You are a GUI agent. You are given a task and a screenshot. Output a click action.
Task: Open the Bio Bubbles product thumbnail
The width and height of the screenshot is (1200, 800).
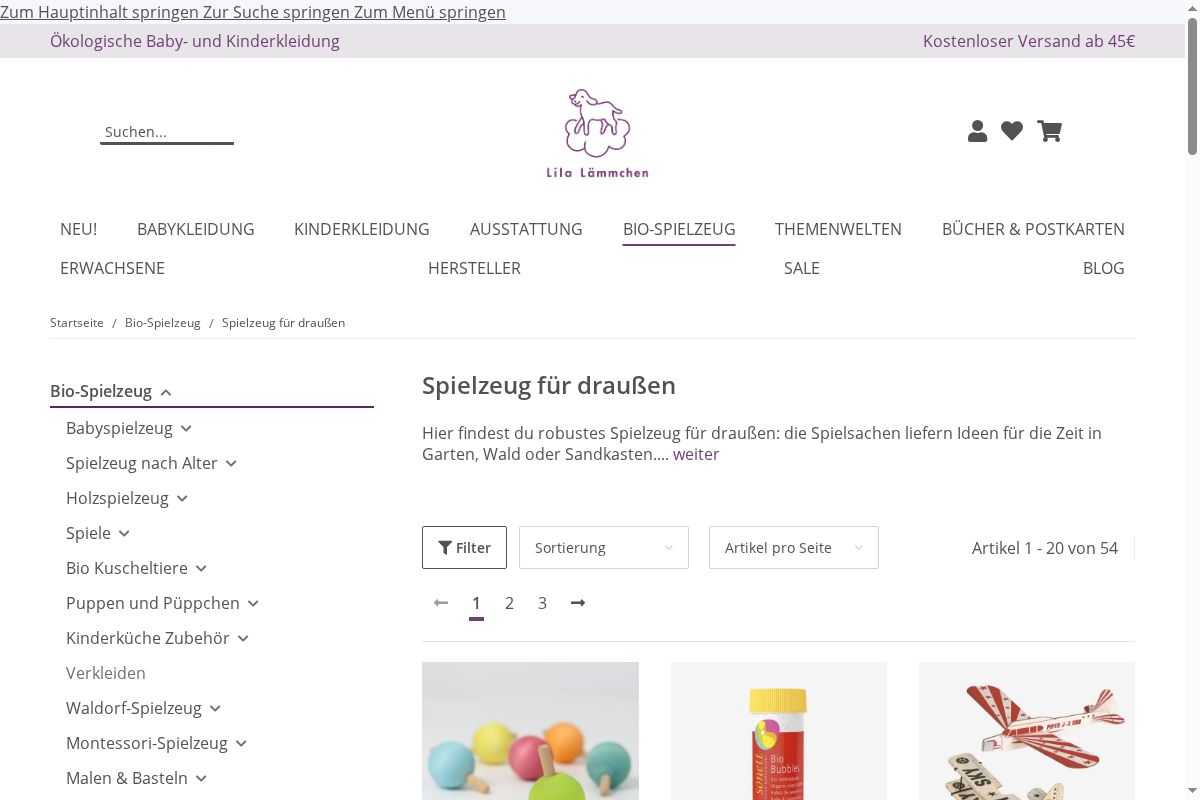coord(779,731)
